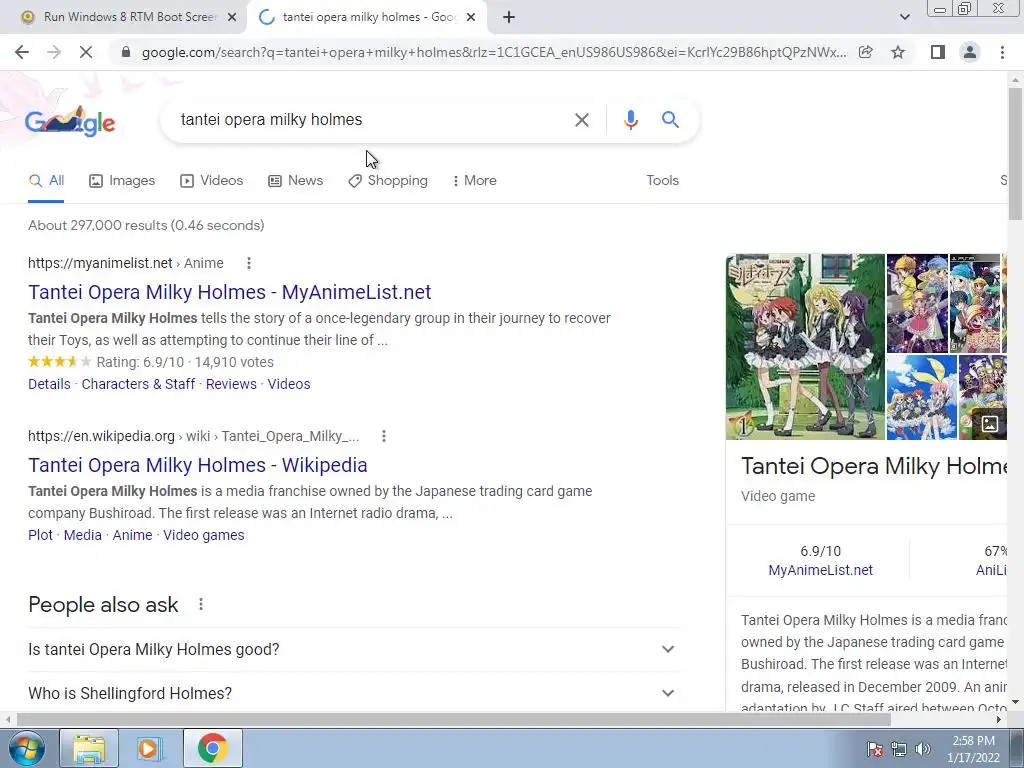Expand the More search categories

point(474,180)
